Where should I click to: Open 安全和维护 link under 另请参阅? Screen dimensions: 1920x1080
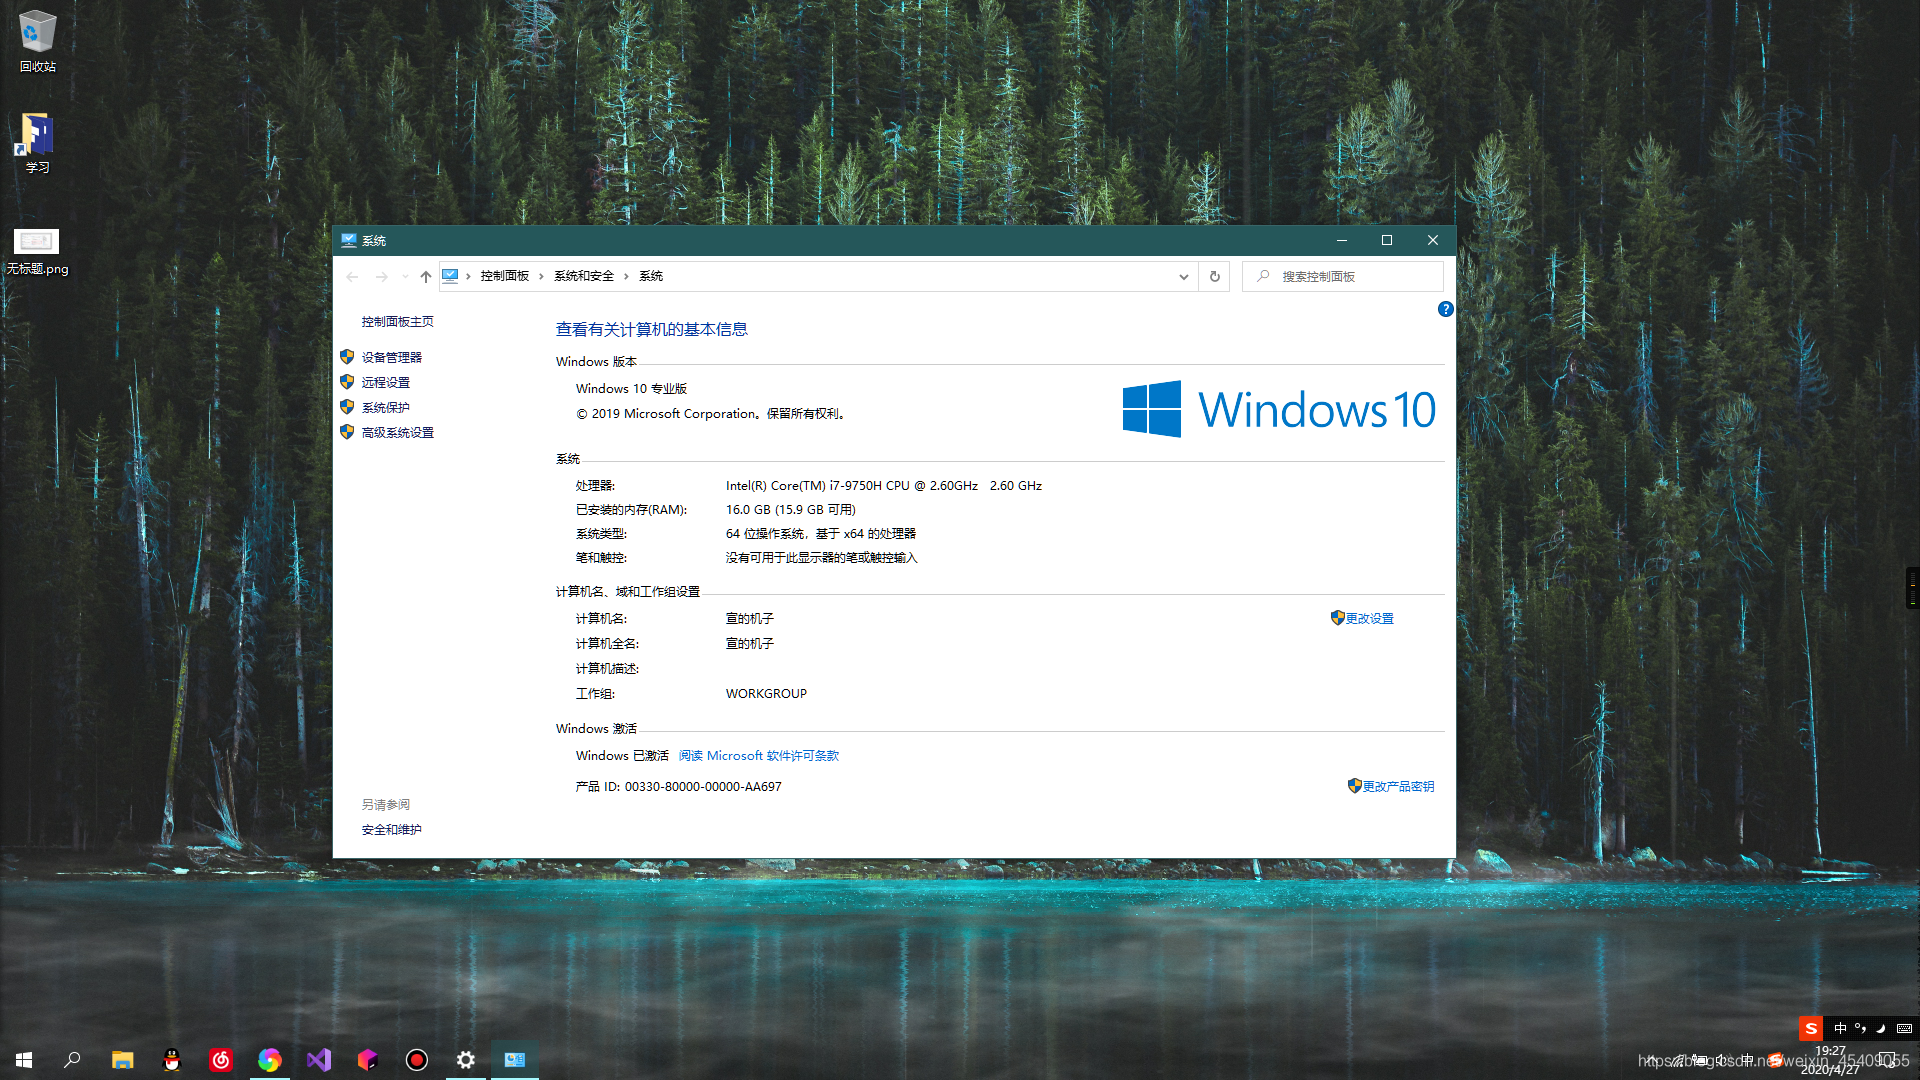[x=391, y=829]
